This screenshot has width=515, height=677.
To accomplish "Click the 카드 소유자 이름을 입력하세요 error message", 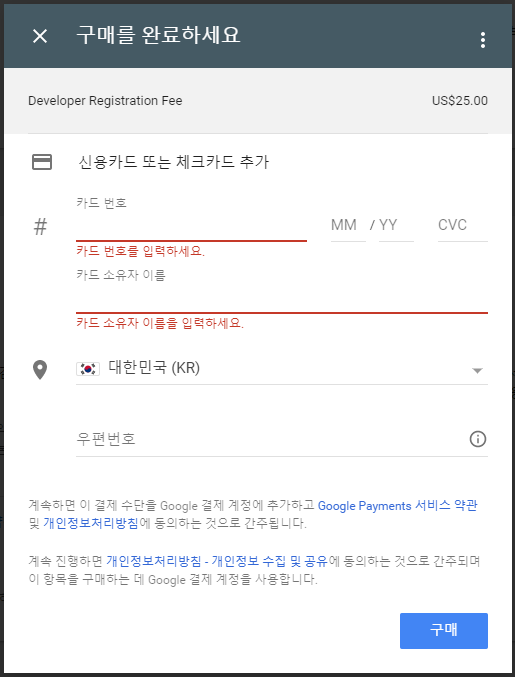I will click(x=160, y=323).
